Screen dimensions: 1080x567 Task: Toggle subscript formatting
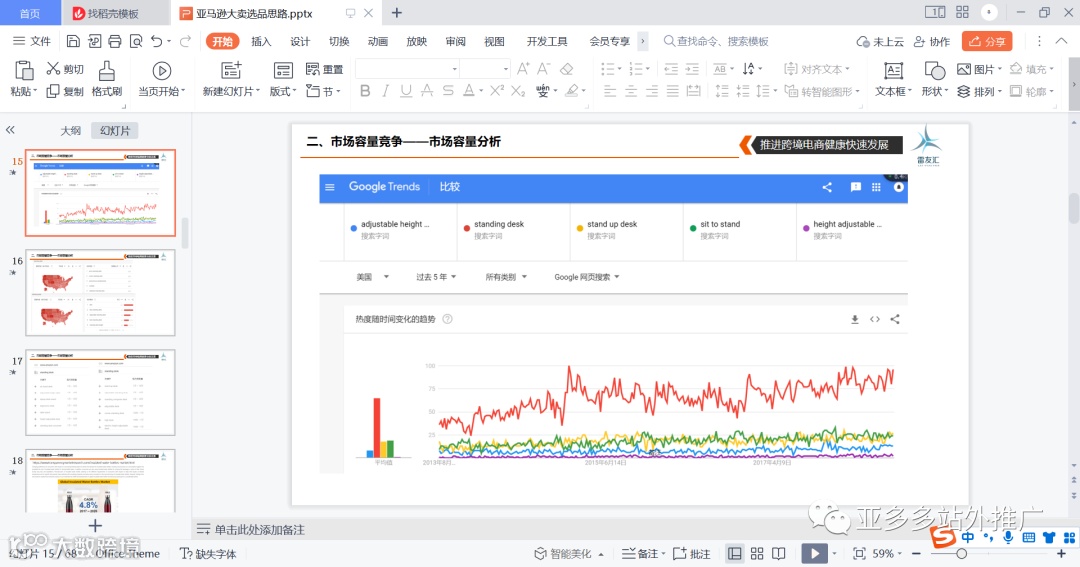pos(519,91)
